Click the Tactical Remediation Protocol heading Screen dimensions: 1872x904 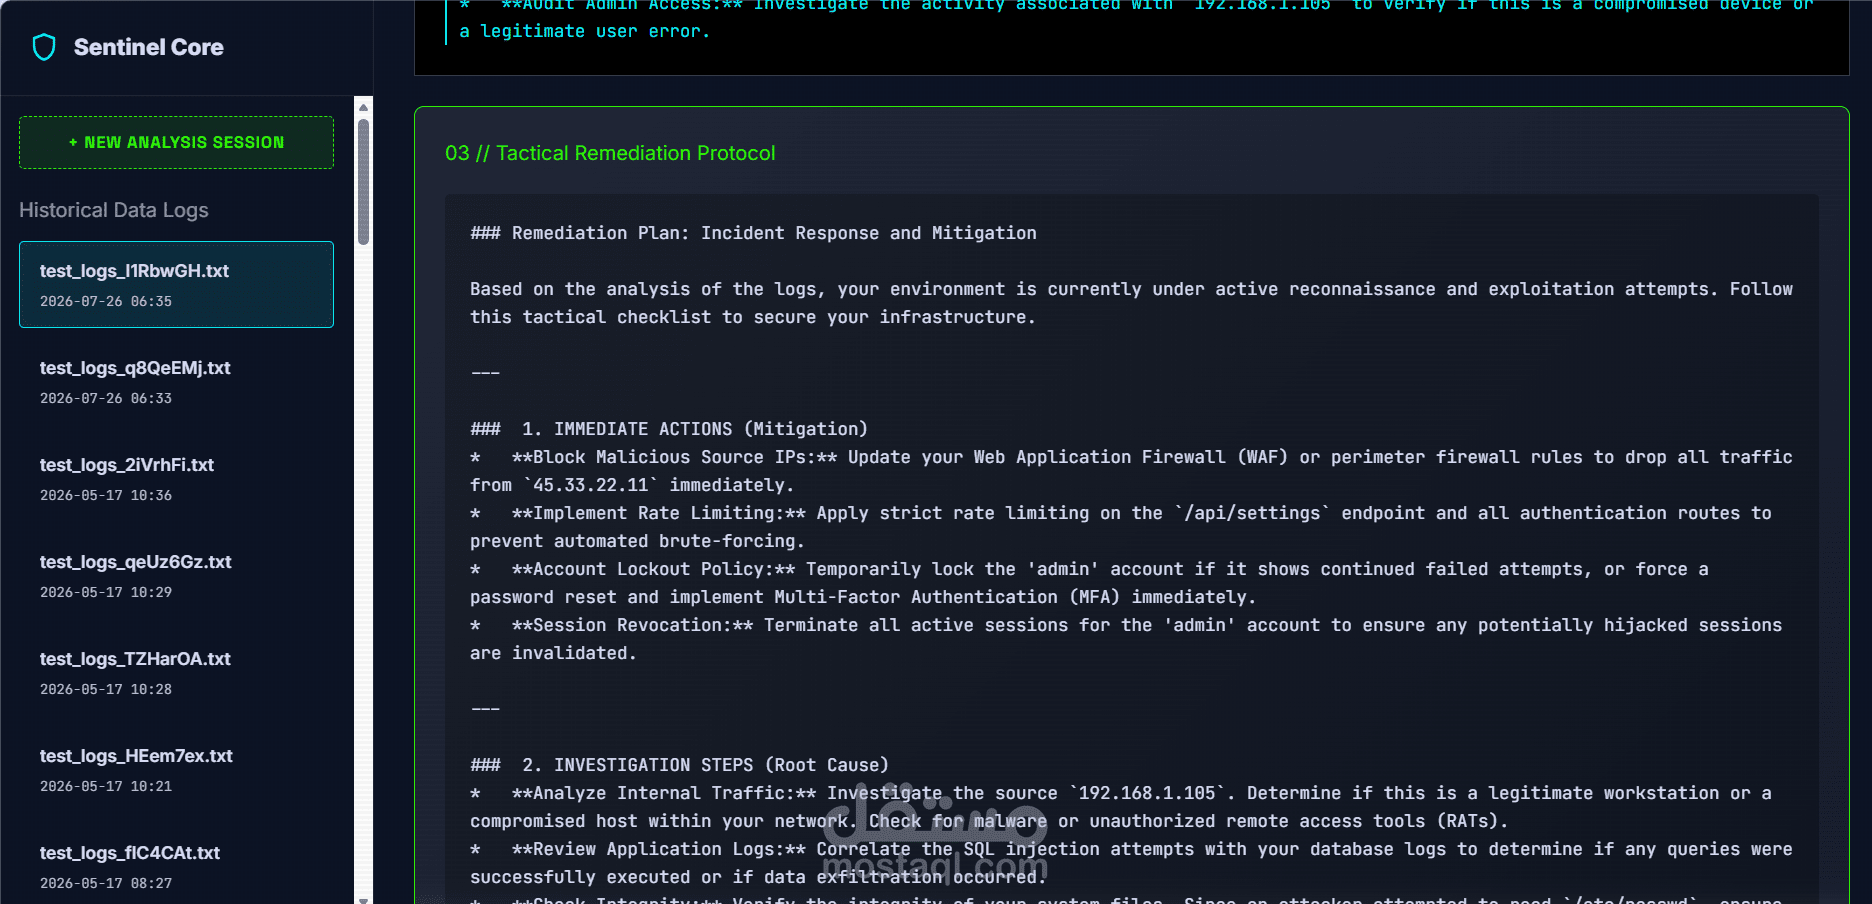click(x=610, y=153)
